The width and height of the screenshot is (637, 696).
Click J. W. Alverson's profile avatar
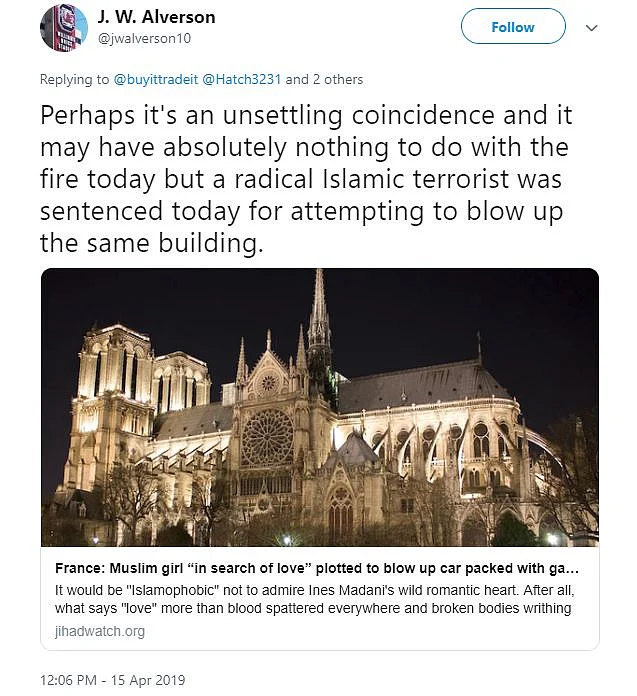click(x=64, y=27)
